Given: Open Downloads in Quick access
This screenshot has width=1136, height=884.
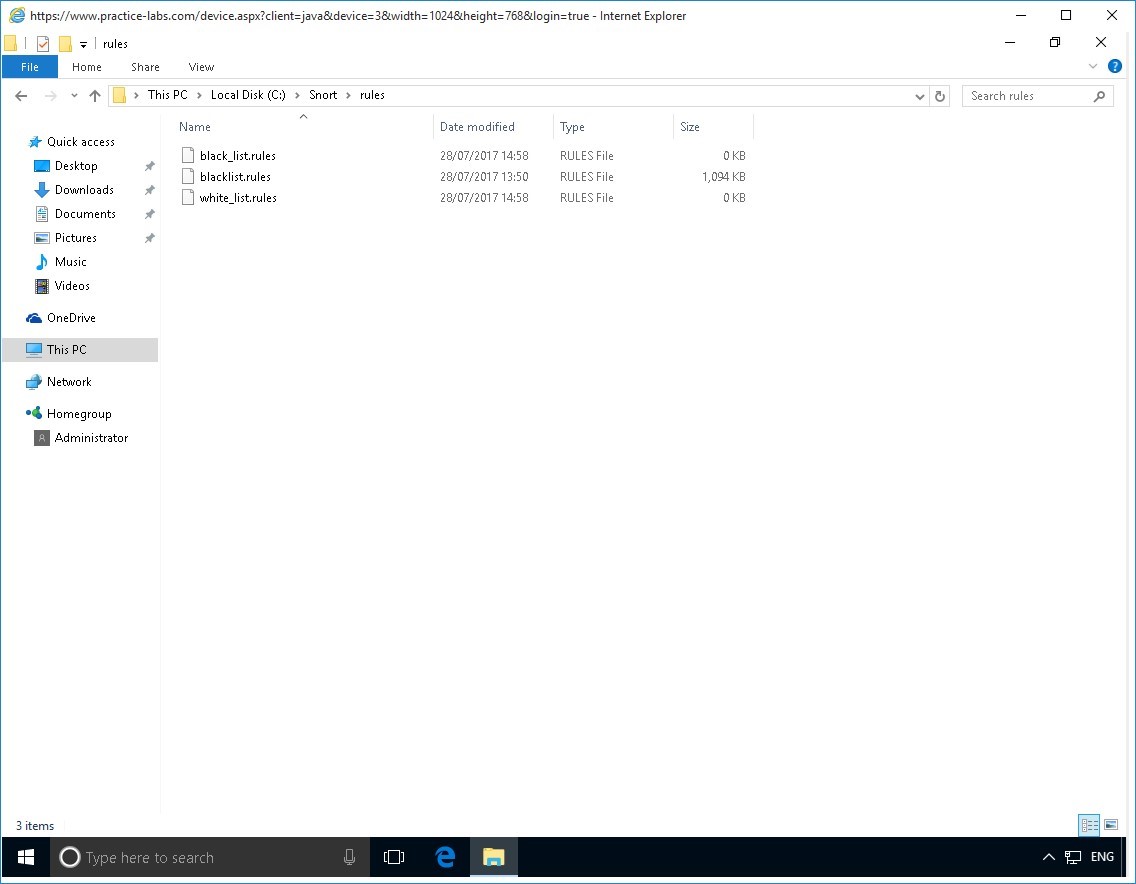Looking at the screenshot, I should (x=84, y=190).
